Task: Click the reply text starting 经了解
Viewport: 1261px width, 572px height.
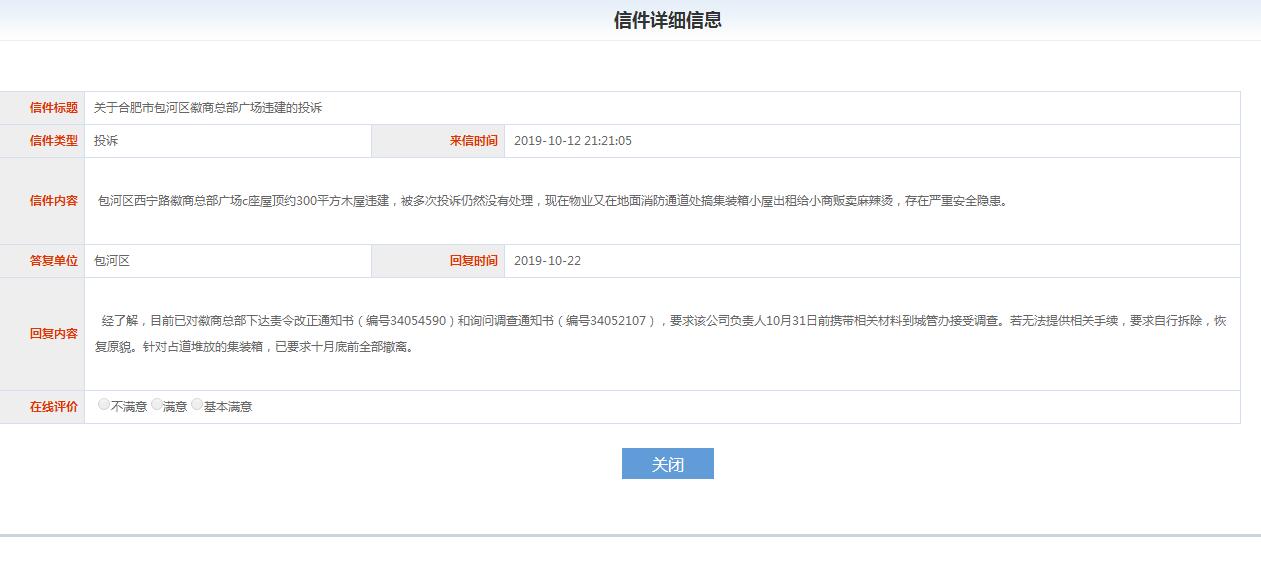Action: [x=661, y=334]
